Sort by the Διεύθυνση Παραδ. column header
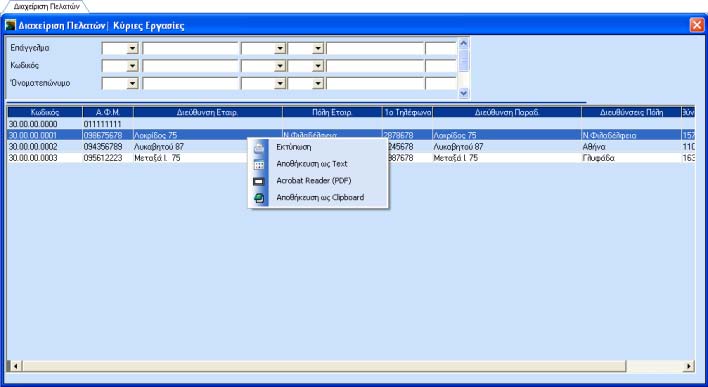708x387 pixels. [507, 112]
